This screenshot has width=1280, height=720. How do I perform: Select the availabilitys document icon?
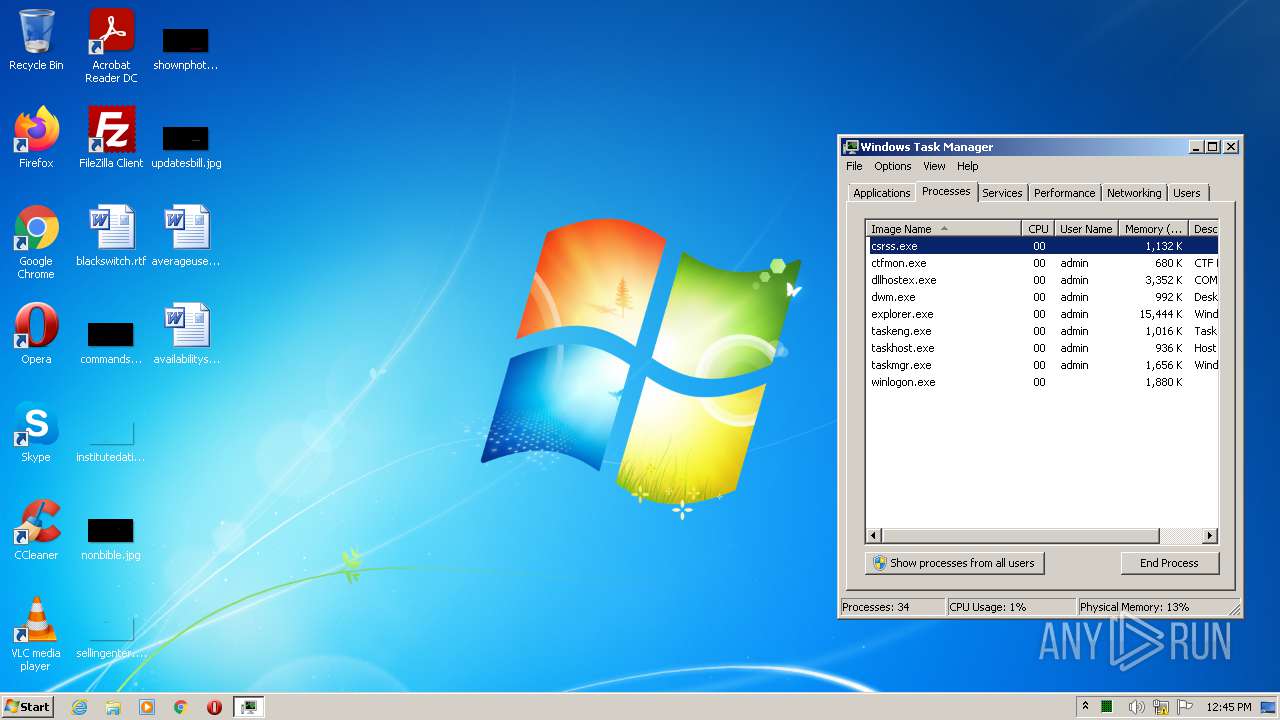point(186,334)
